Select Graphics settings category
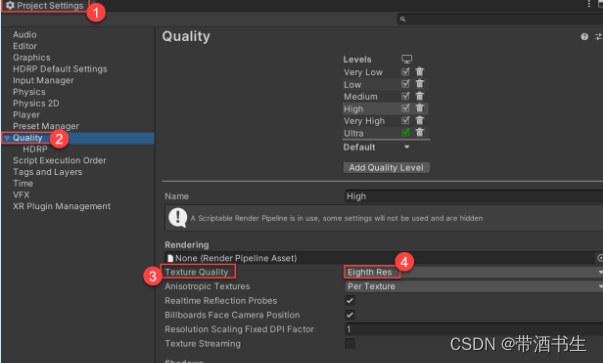 click(32, 58)
